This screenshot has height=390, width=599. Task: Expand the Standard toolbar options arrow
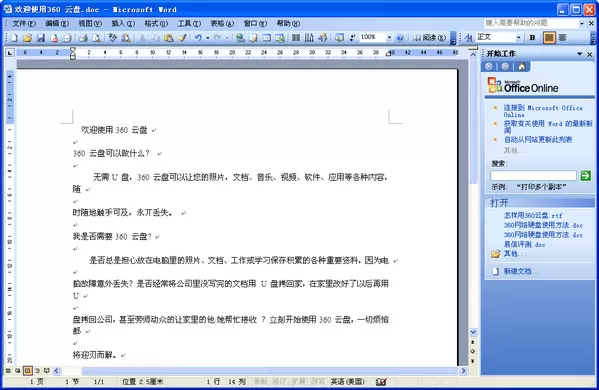pyautogui.click(x=453, y=38)
